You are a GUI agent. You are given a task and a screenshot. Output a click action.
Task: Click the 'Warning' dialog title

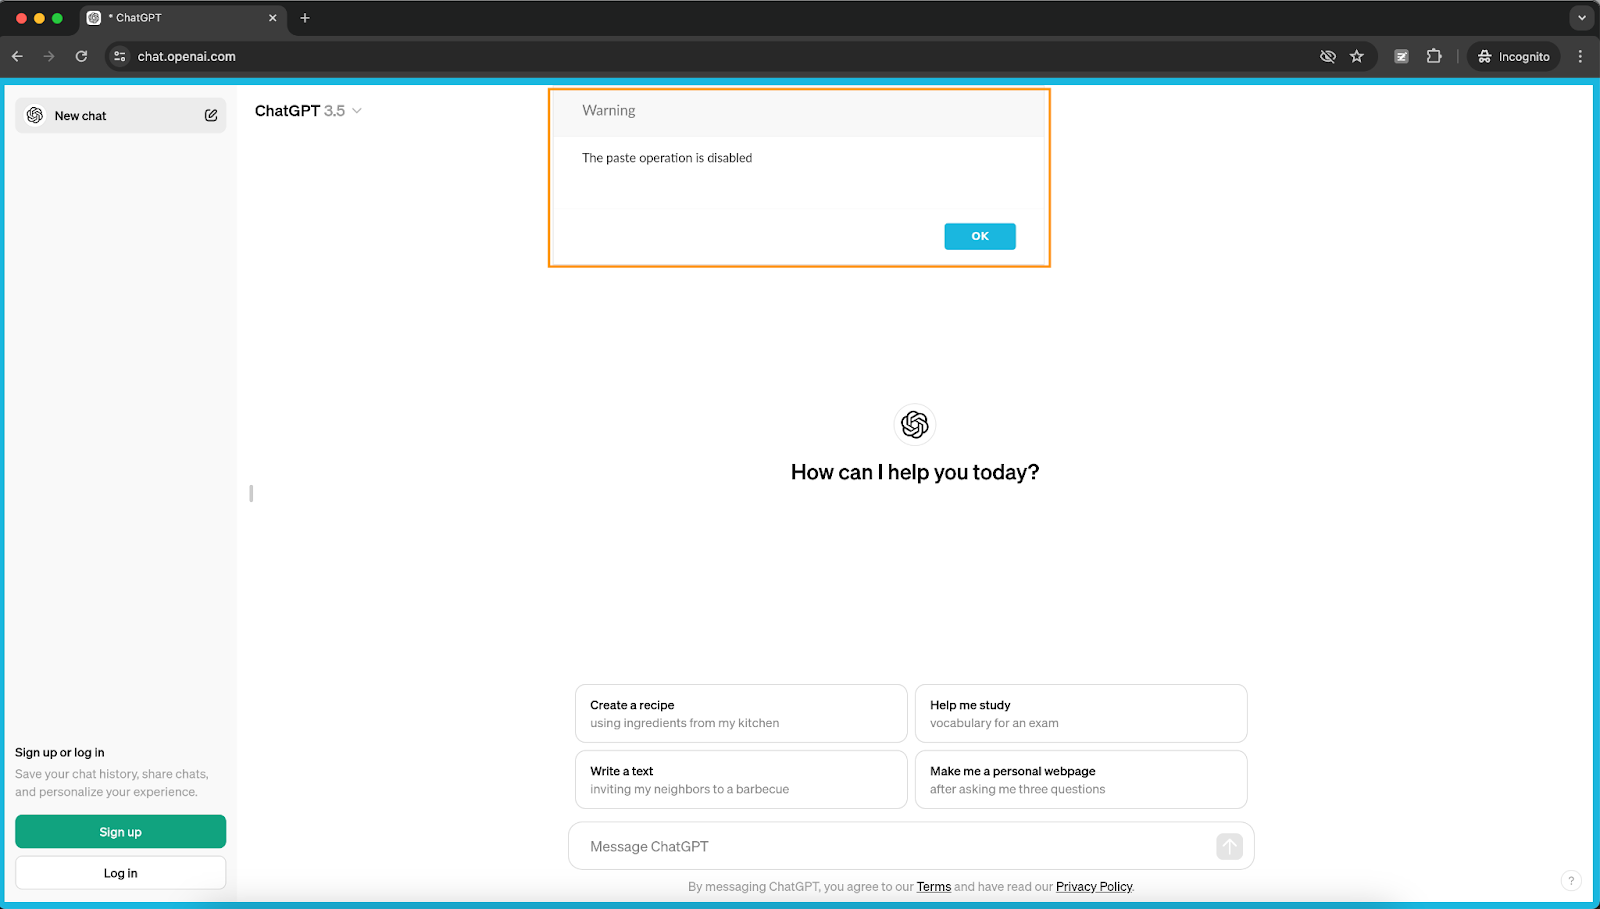(609, 111)
